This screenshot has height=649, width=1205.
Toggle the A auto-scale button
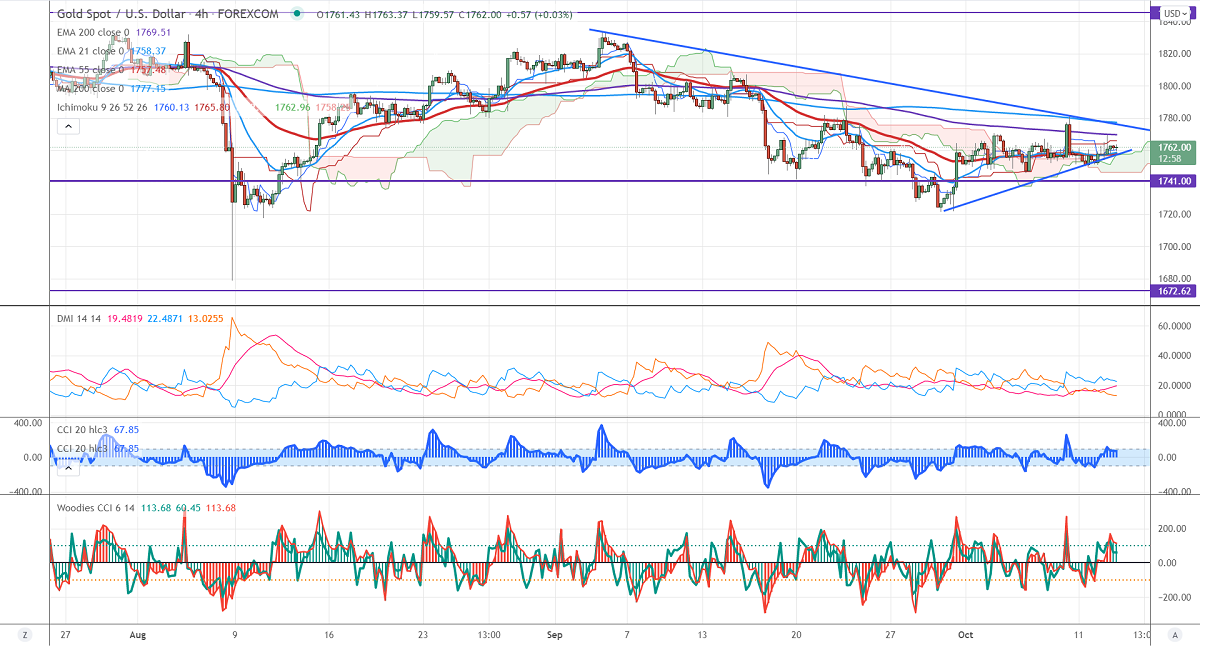tap(1175, 635)
